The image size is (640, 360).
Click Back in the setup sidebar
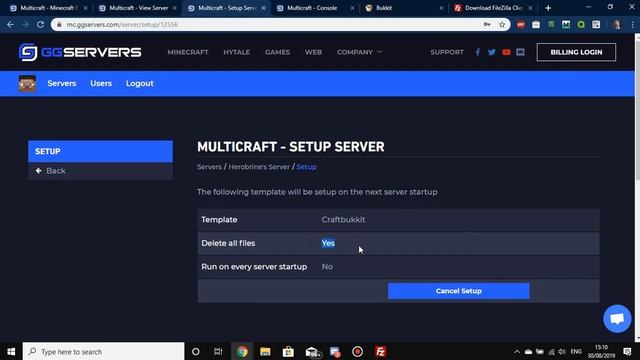tap(100, 171)
